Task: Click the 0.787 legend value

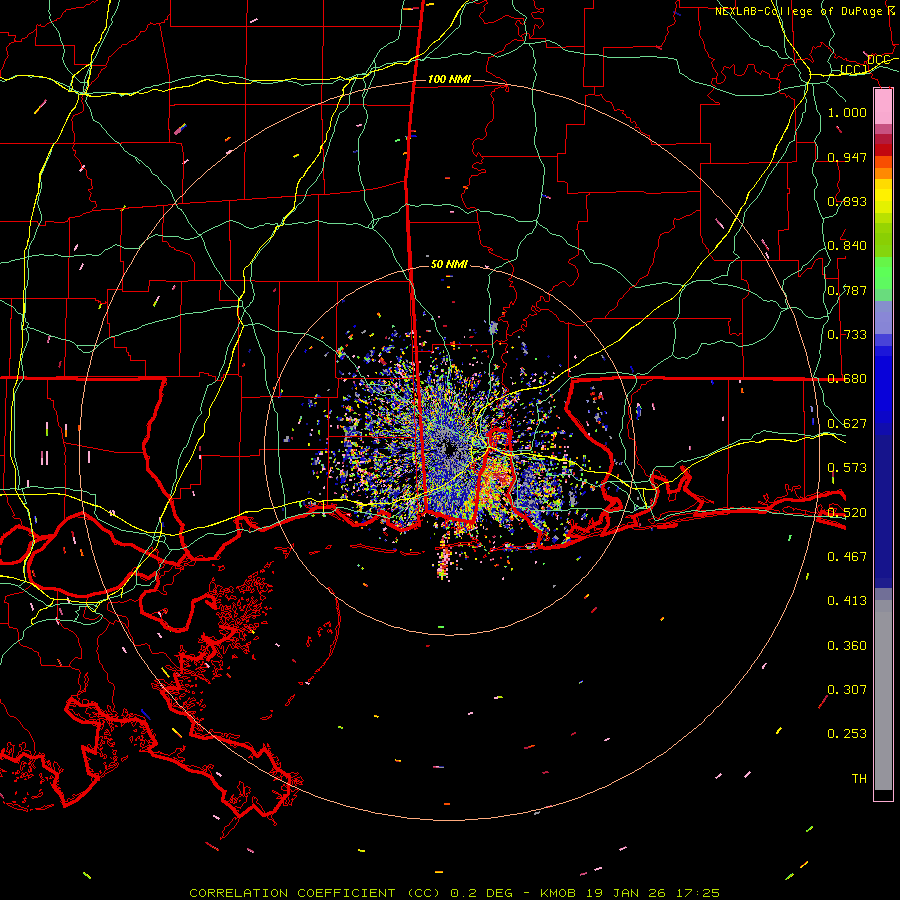Action: pyautogui.click(x=847, y=290)
